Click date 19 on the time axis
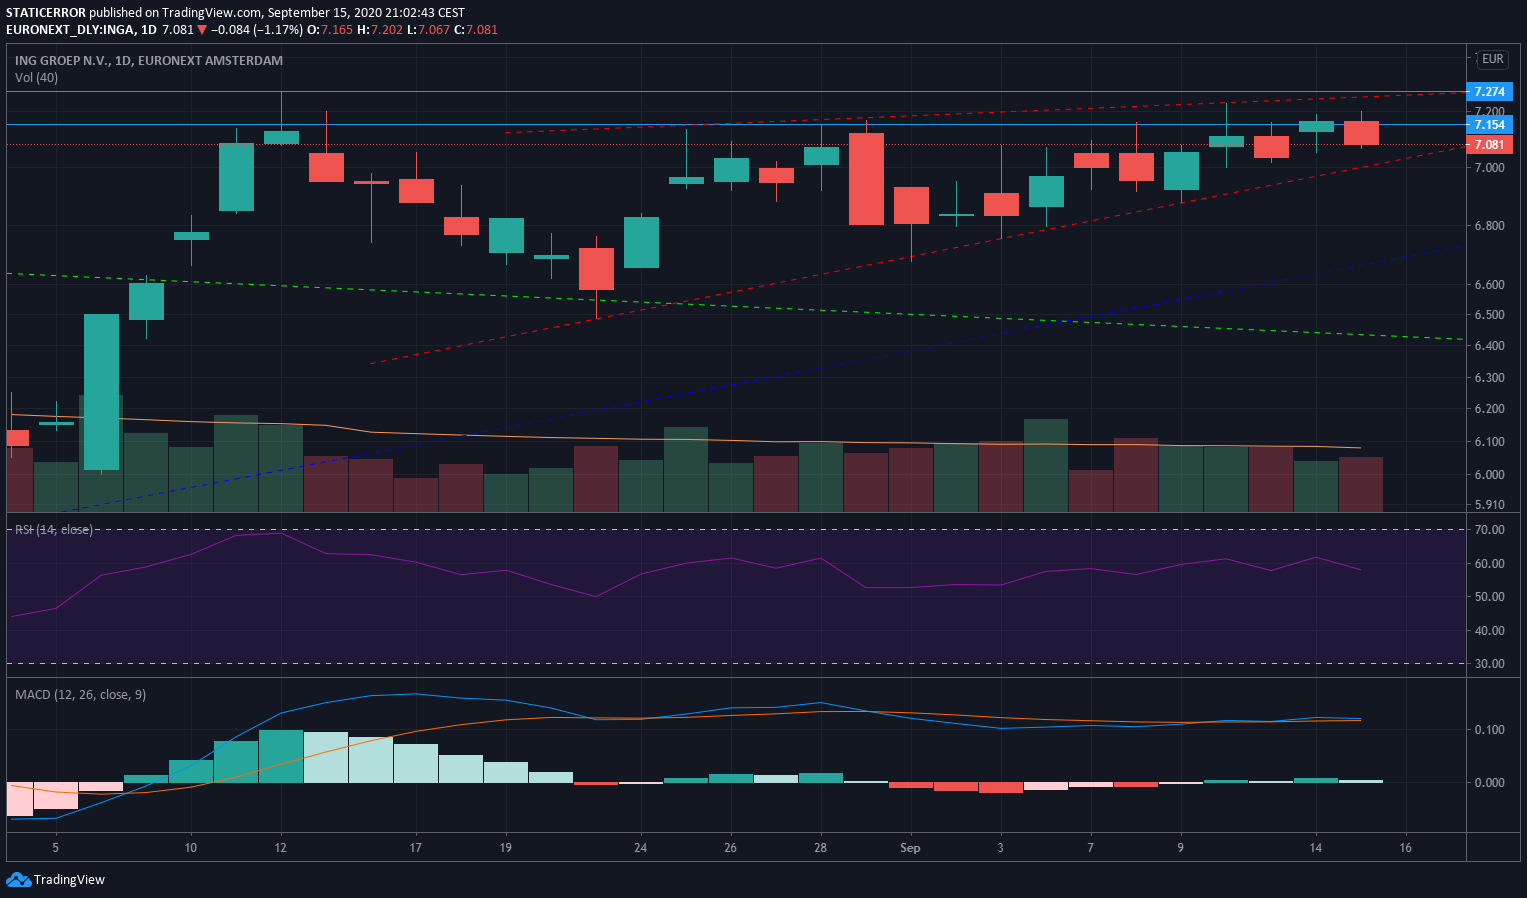 [506, 848]
